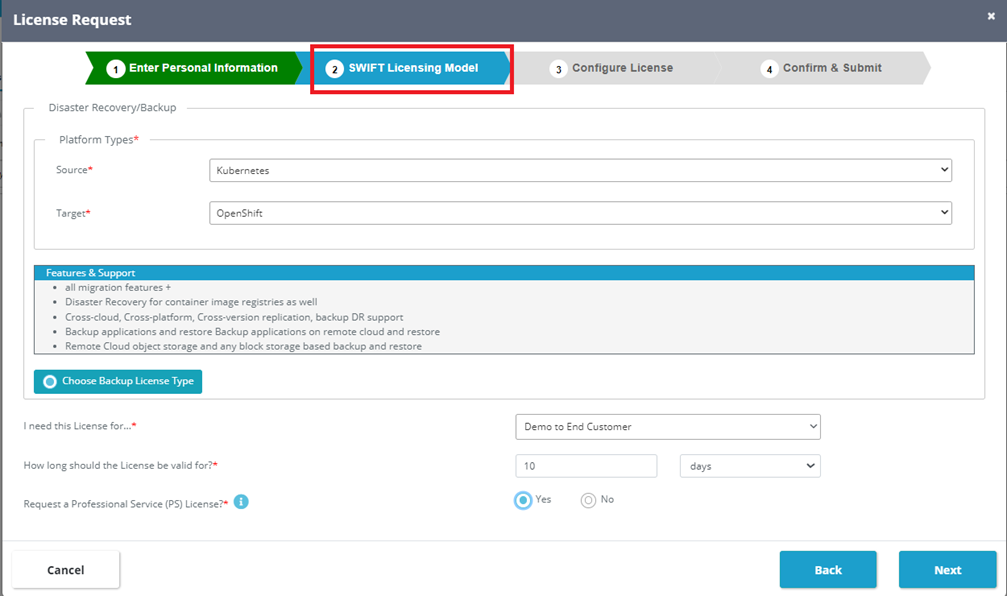Click 'Backup applications and restore' feature line
The height and width of the screenshot is (596, 1007).
[x=252, y=332]
